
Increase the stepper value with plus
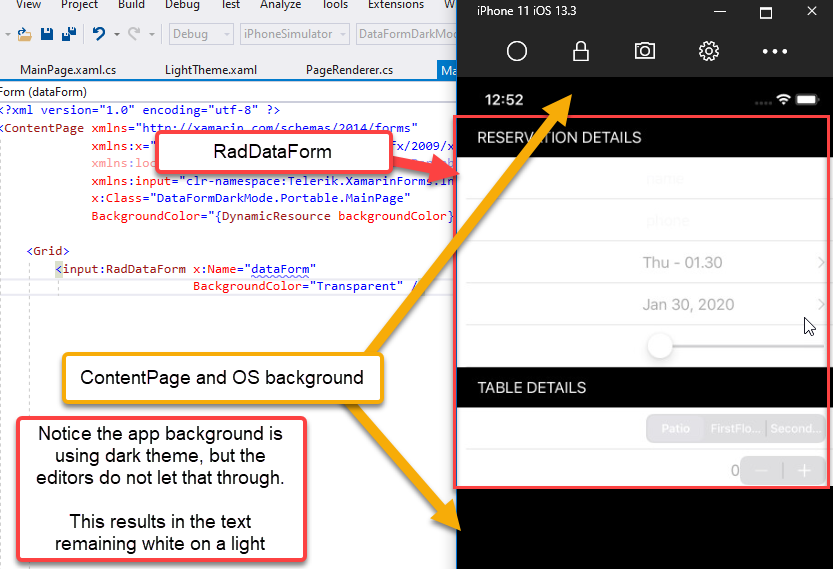804,471
